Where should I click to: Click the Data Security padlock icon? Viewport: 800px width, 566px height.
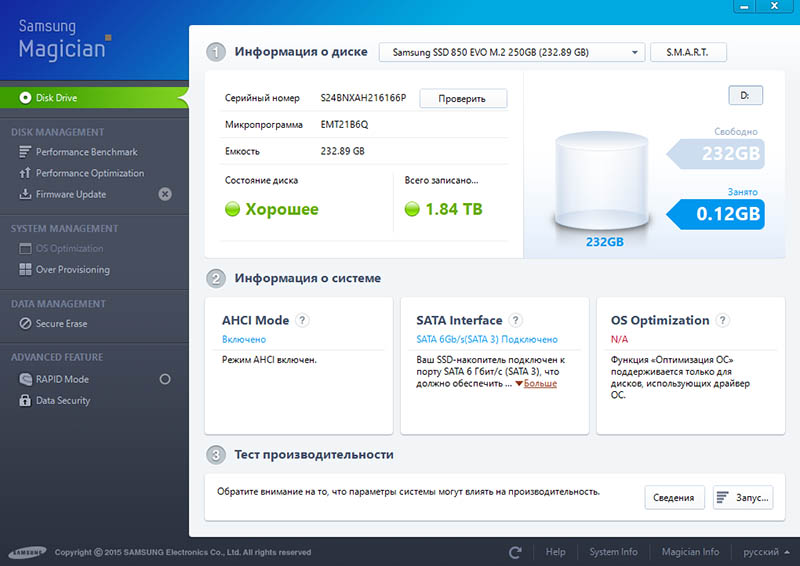pos(25,400)
